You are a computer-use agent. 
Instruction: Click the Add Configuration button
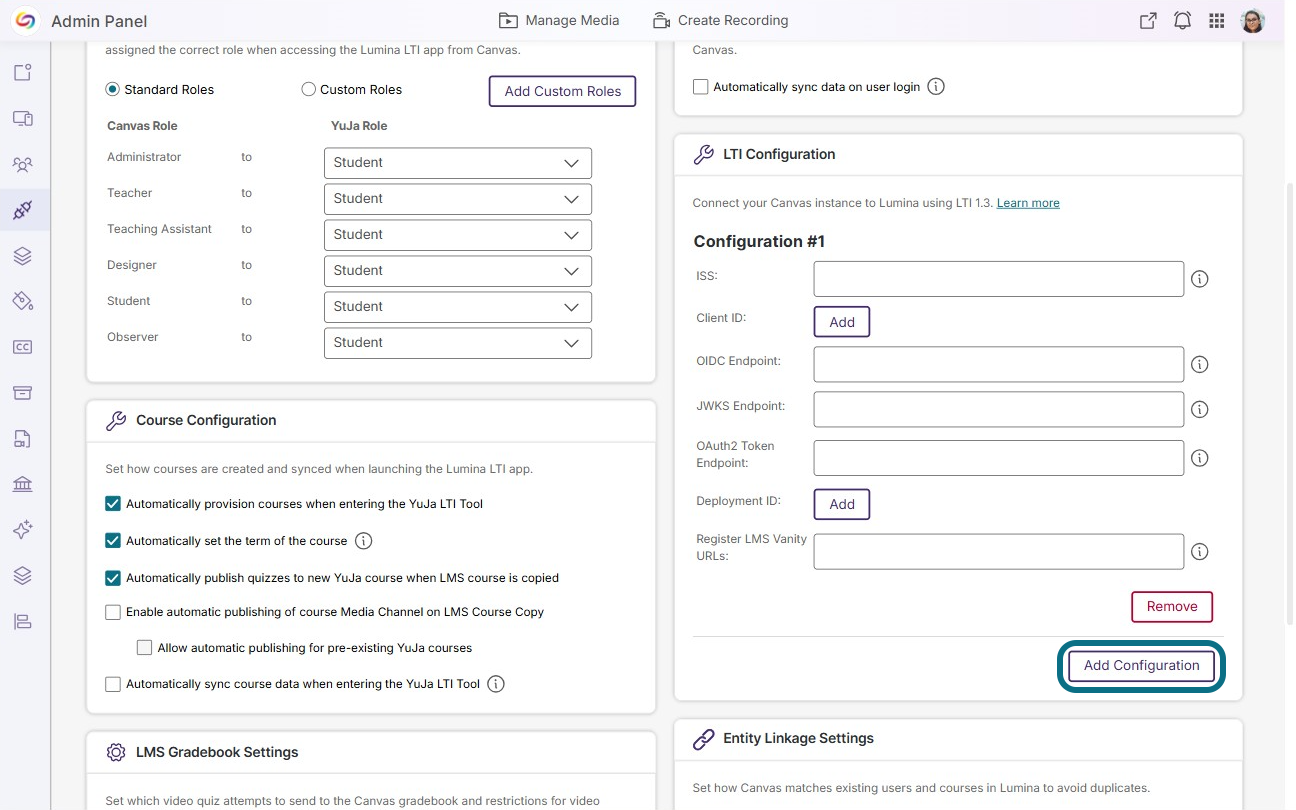(1142, 666)
